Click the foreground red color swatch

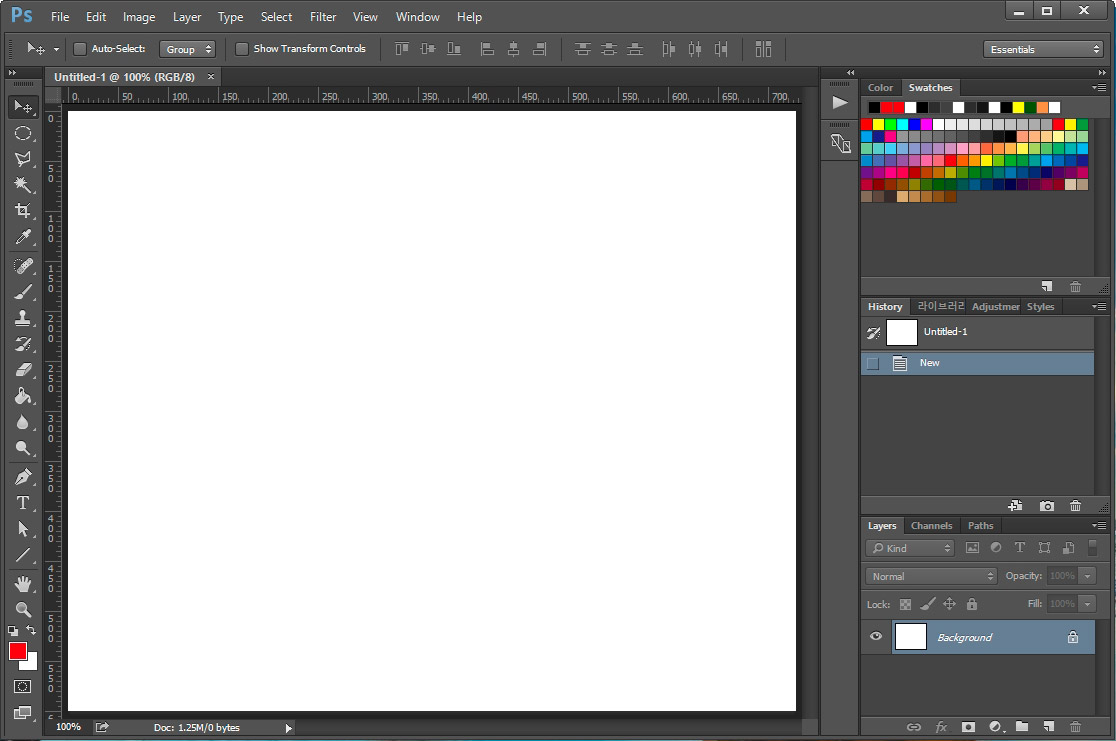[16, 650]
